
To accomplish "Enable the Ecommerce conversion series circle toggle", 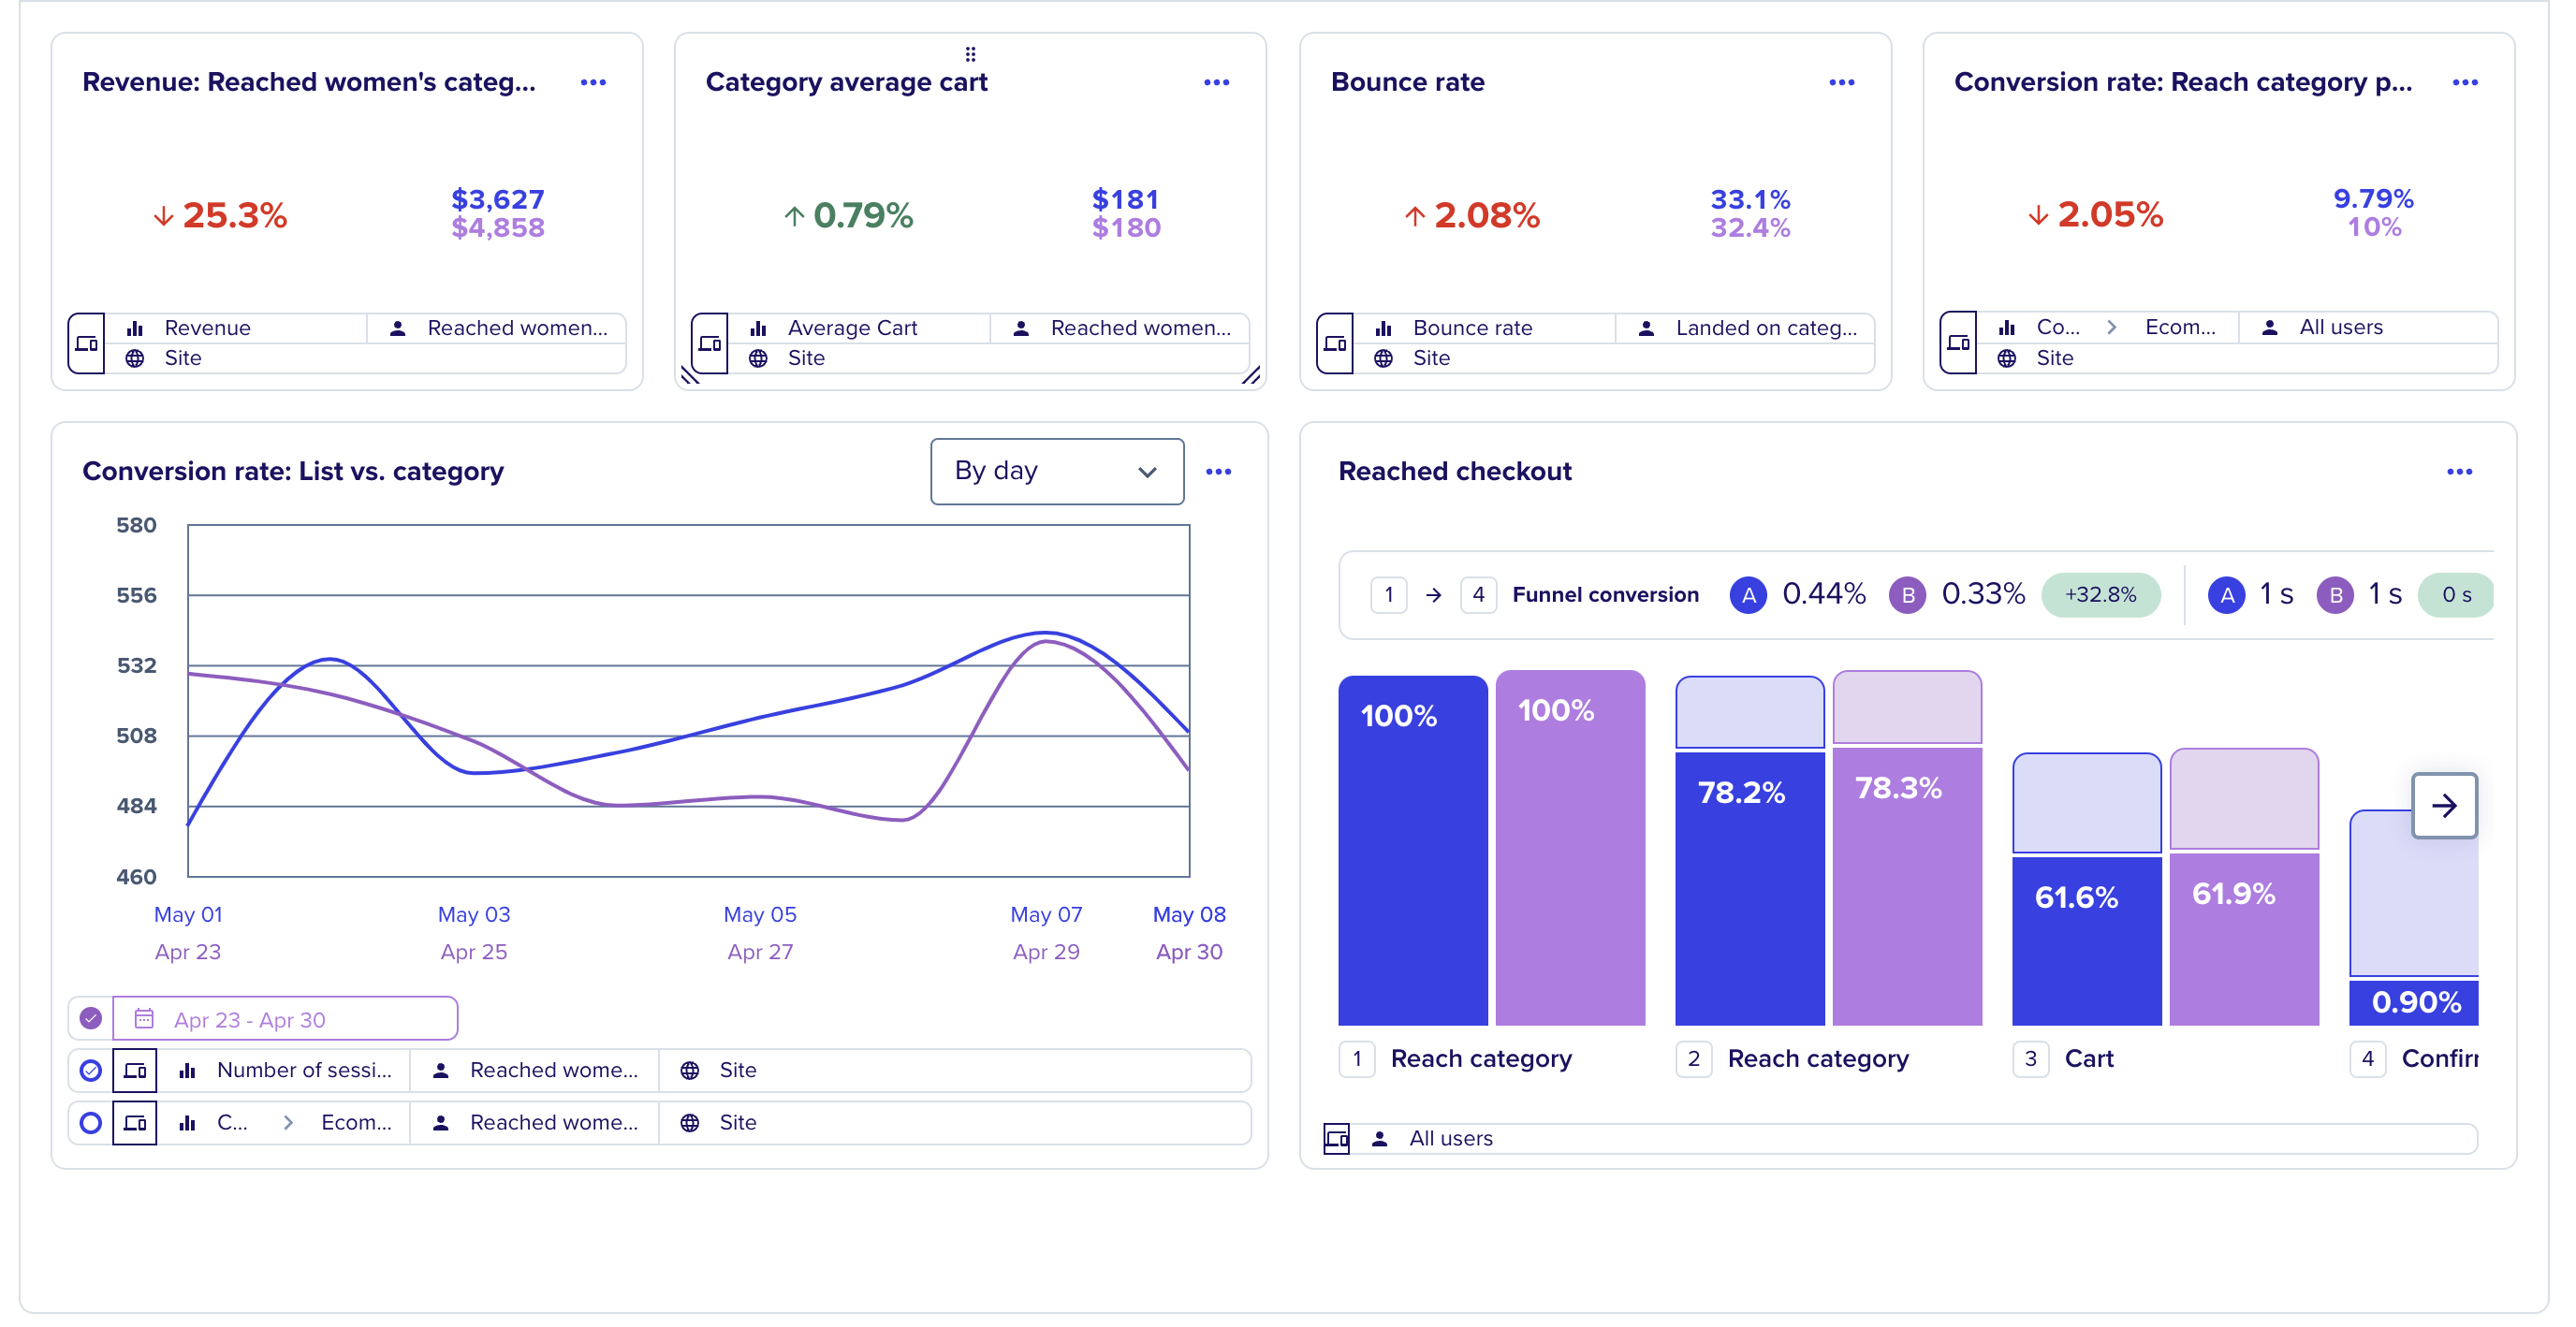I will coord(91,1122).
